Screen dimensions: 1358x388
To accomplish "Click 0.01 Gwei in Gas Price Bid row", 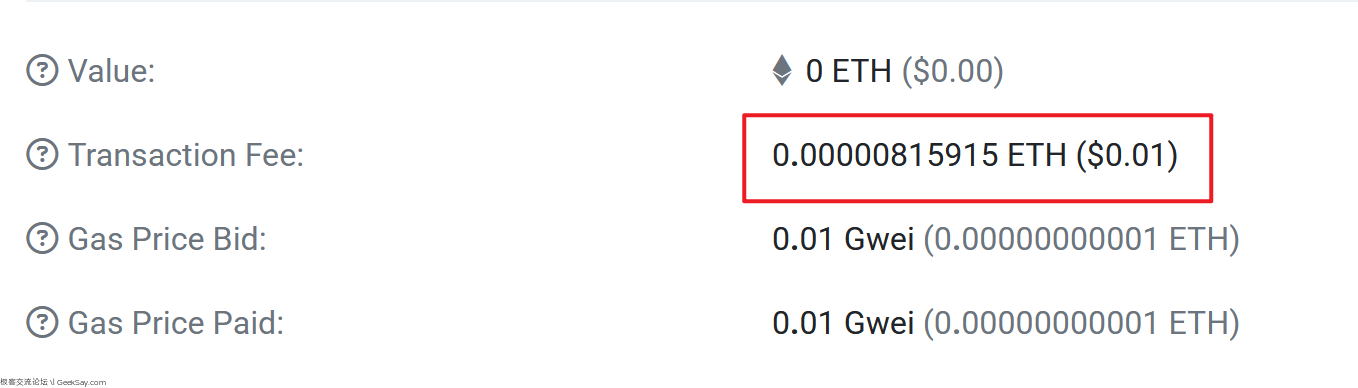I will [843, 240].
